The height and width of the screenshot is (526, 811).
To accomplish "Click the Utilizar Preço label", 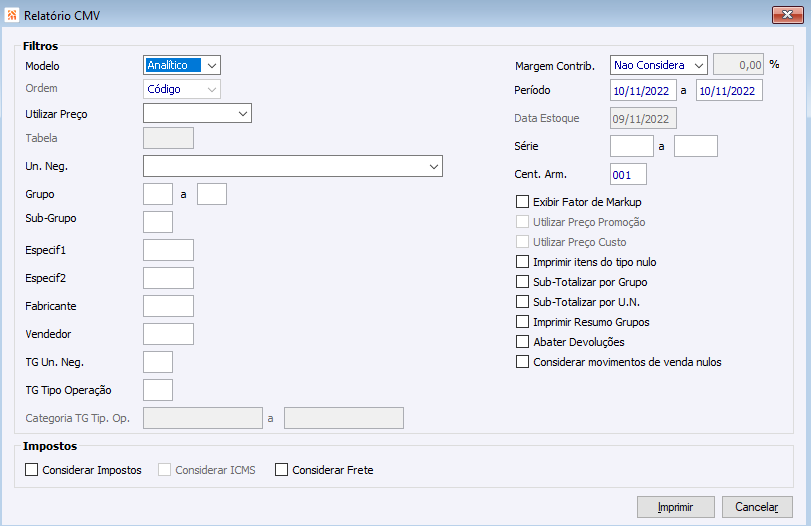I will point(56,114).
